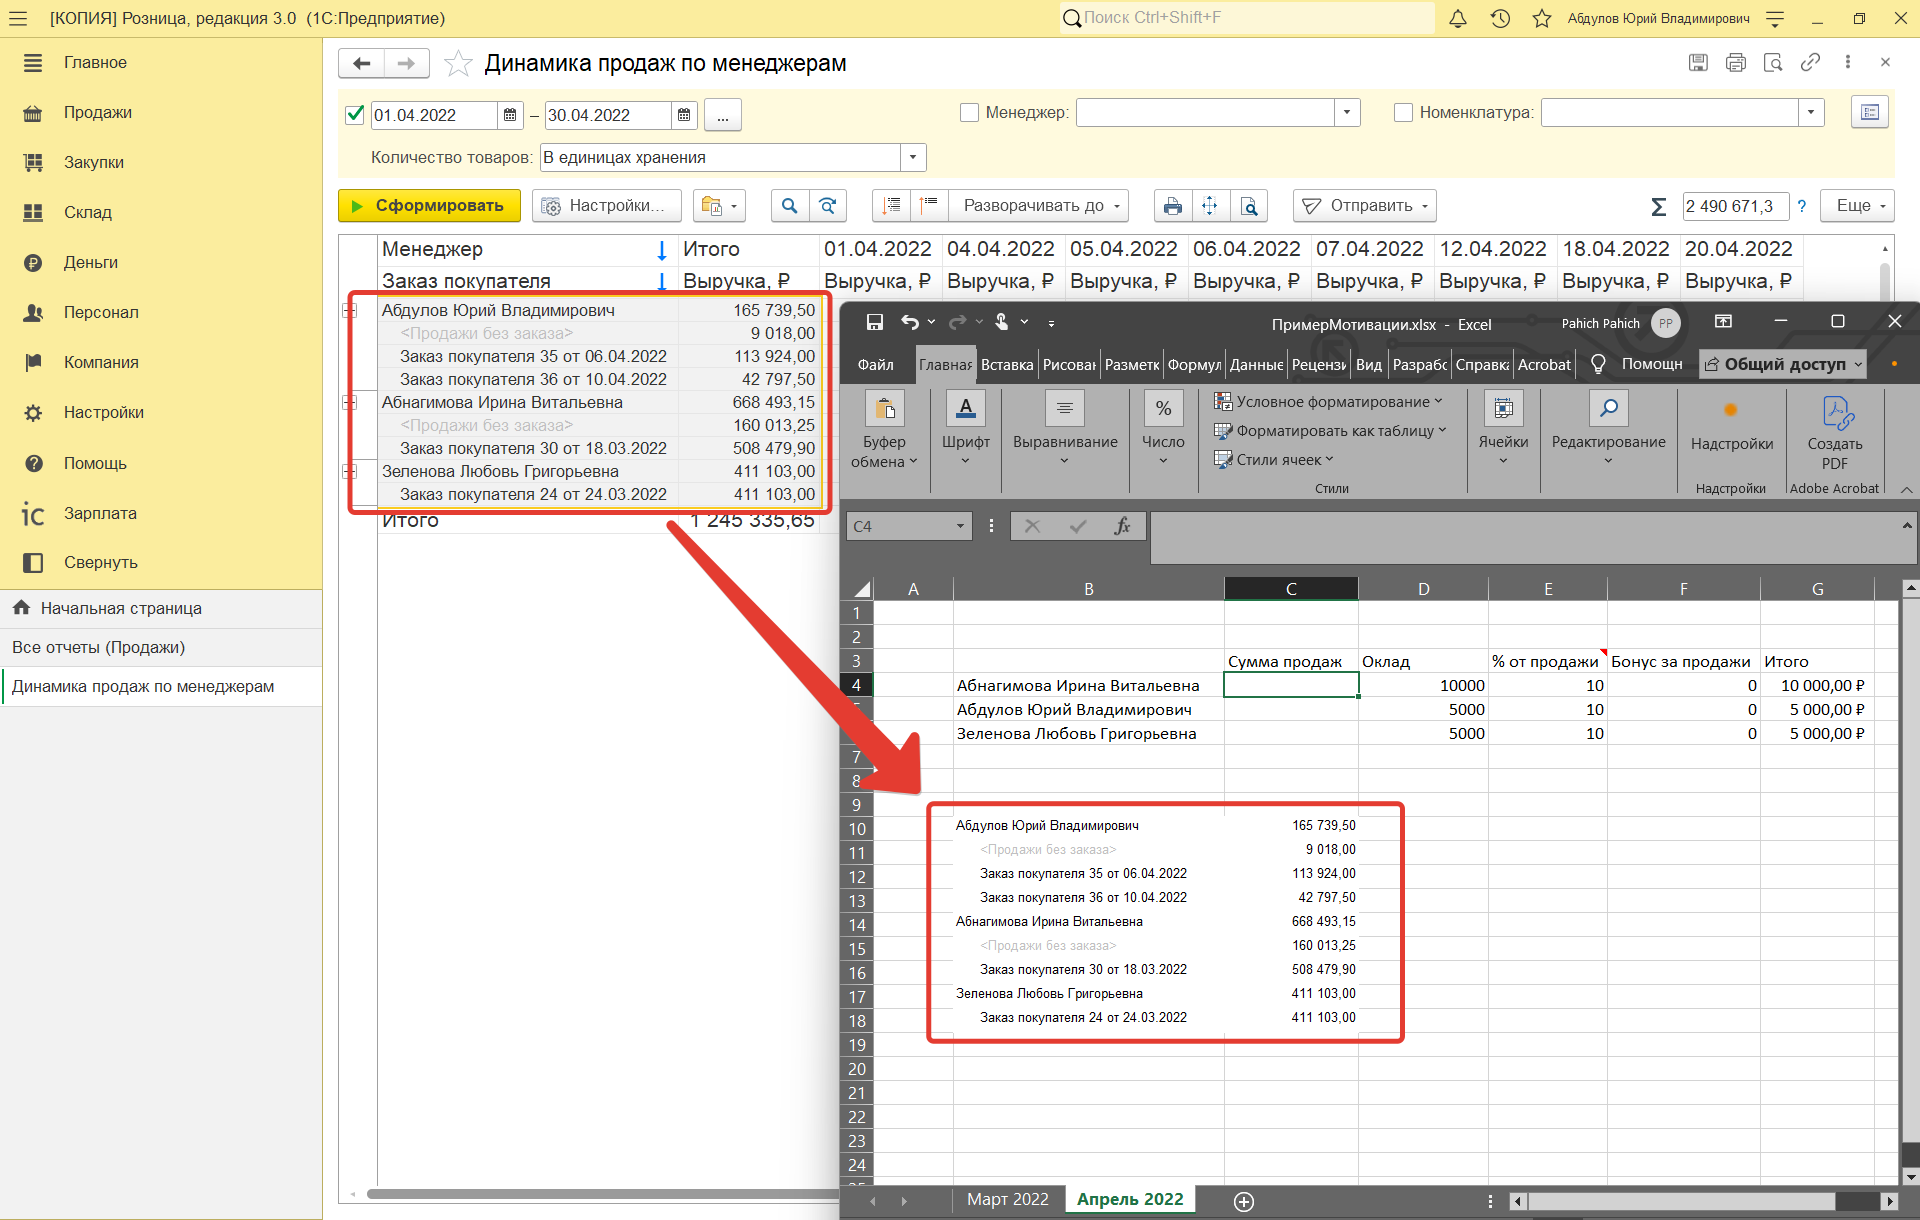Add a new sheet in Excel
Image resolution: width=1920 pixels, height=1220 pixels.
1244,1201
